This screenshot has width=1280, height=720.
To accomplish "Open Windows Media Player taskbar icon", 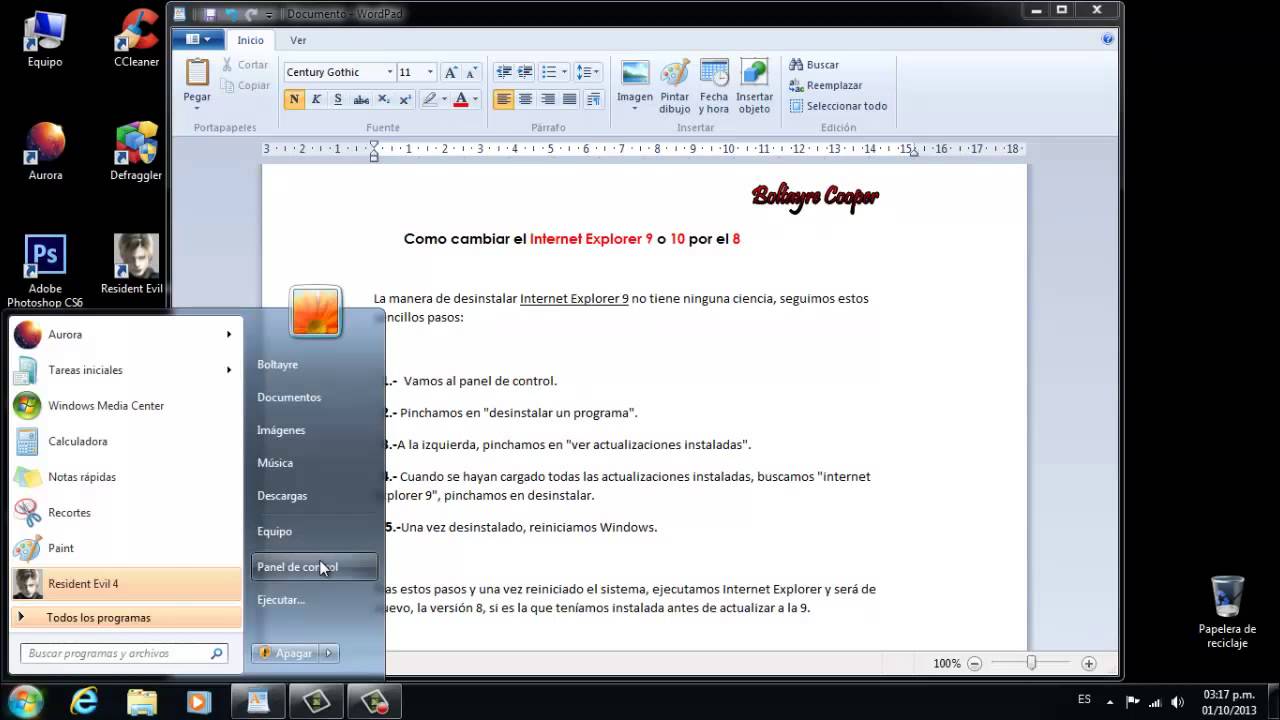I will (x=198, y=701).
